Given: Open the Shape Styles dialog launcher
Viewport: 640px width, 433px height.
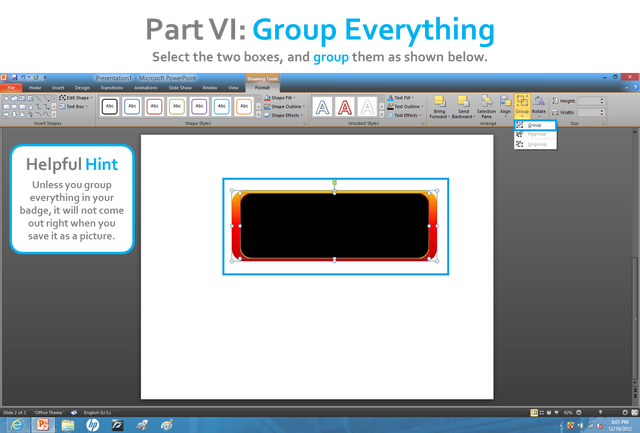Looking at the screenshot, I should pyautogui.click(x=304, y=123).
